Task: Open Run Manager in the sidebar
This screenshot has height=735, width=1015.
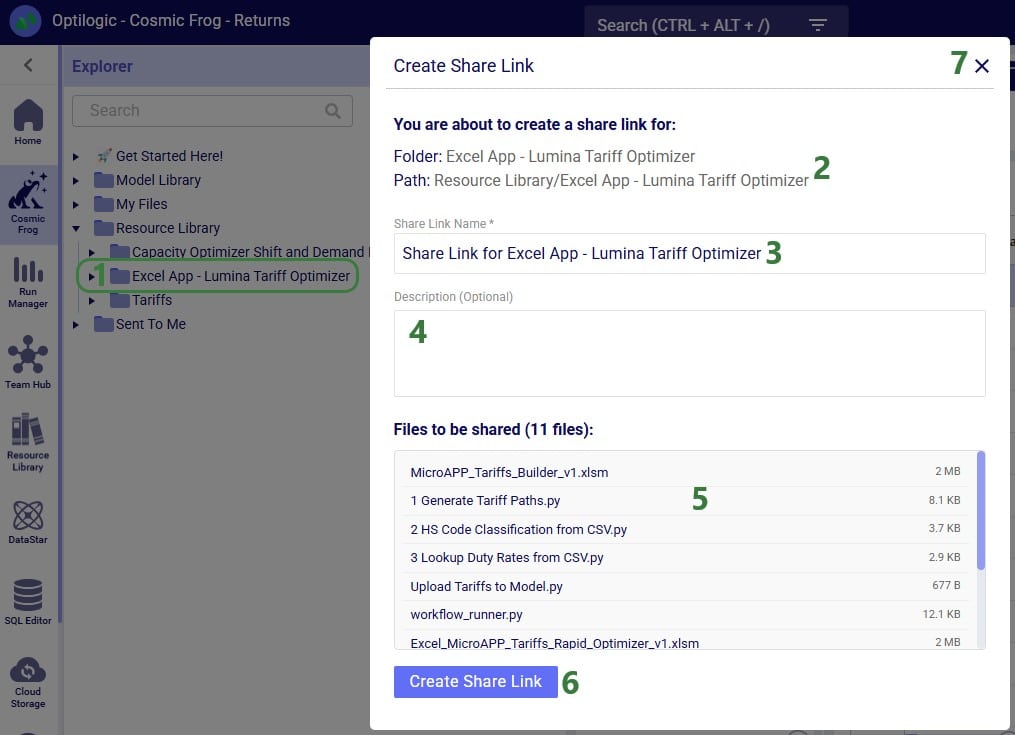Action: (x=28, y=282)
